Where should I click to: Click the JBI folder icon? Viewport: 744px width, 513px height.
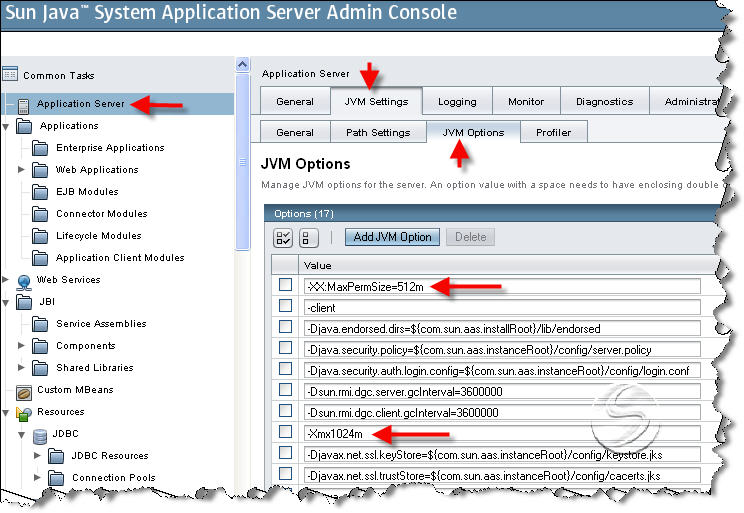(x=24, y=302)
